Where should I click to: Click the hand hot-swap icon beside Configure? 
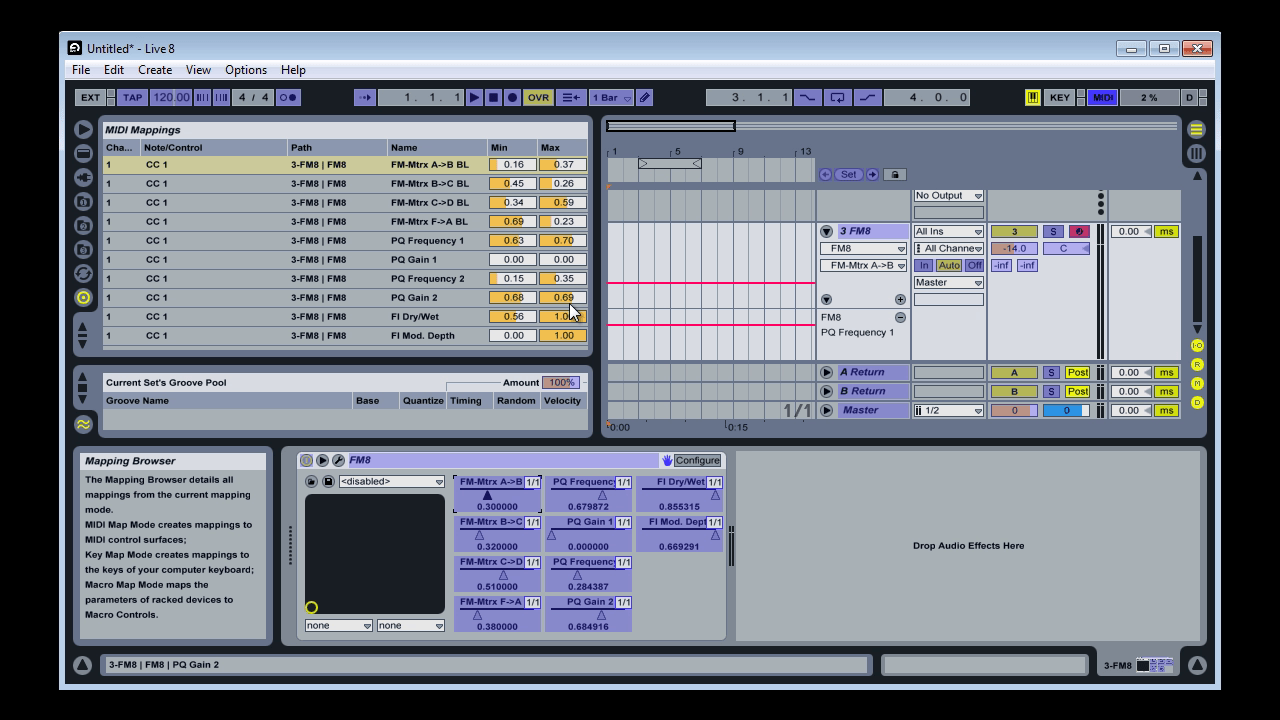click(x=666, y=460)
